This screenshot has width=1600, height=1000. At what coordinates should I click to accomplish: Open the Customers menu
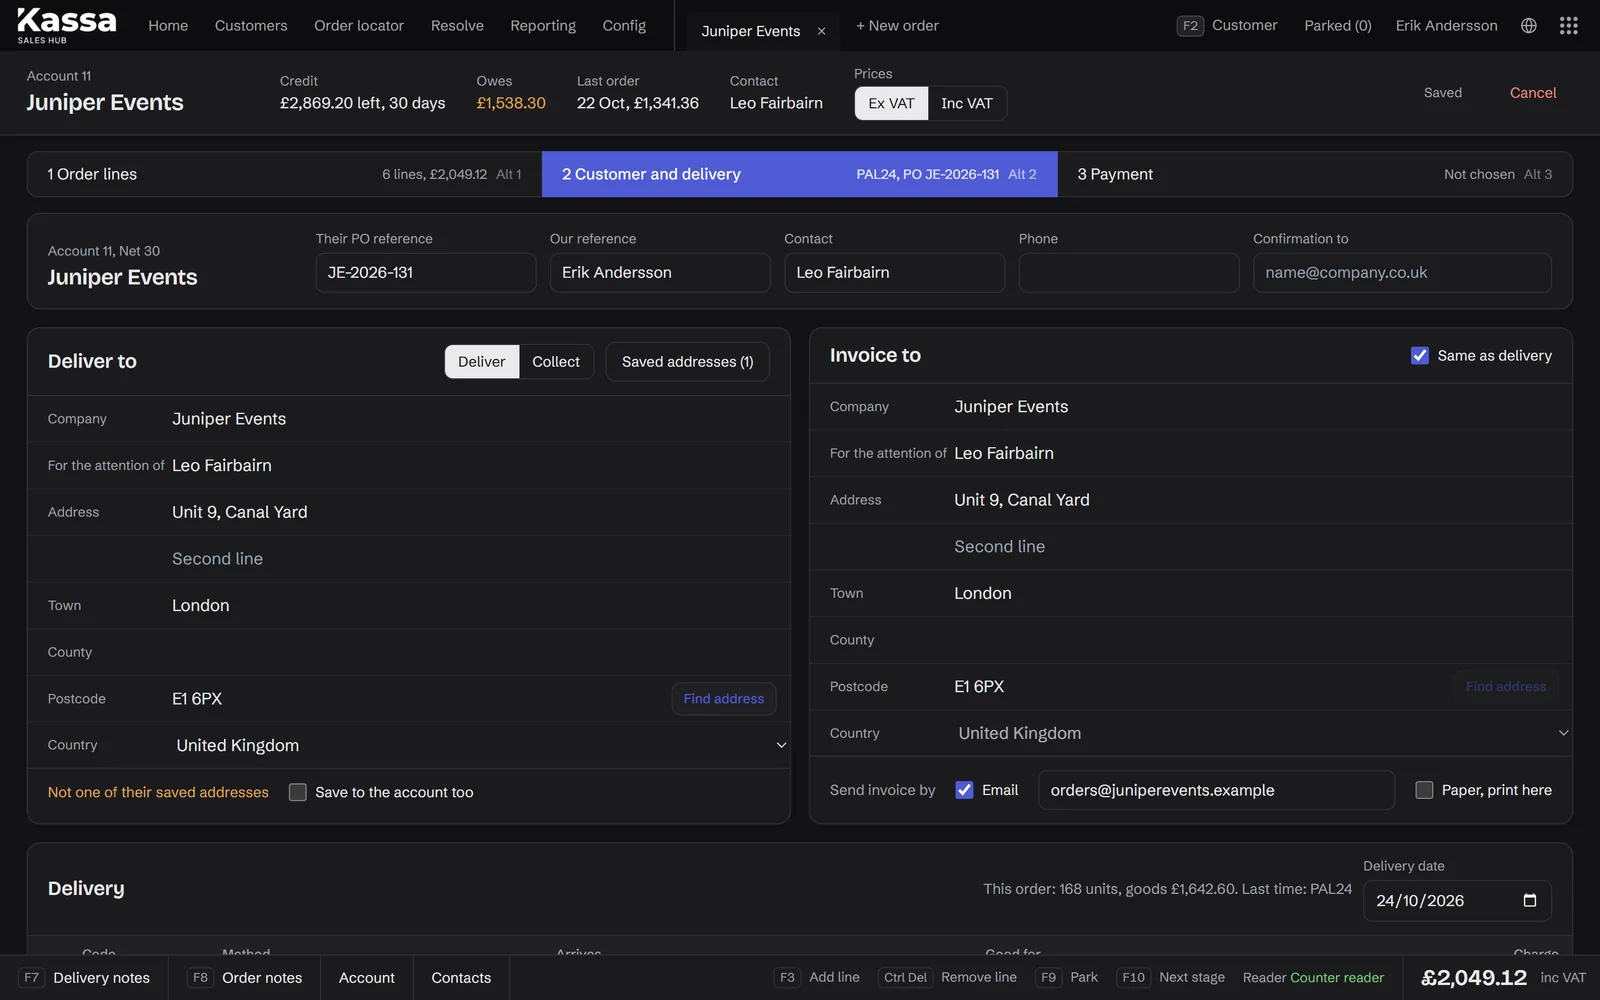[x=251, y=25]
